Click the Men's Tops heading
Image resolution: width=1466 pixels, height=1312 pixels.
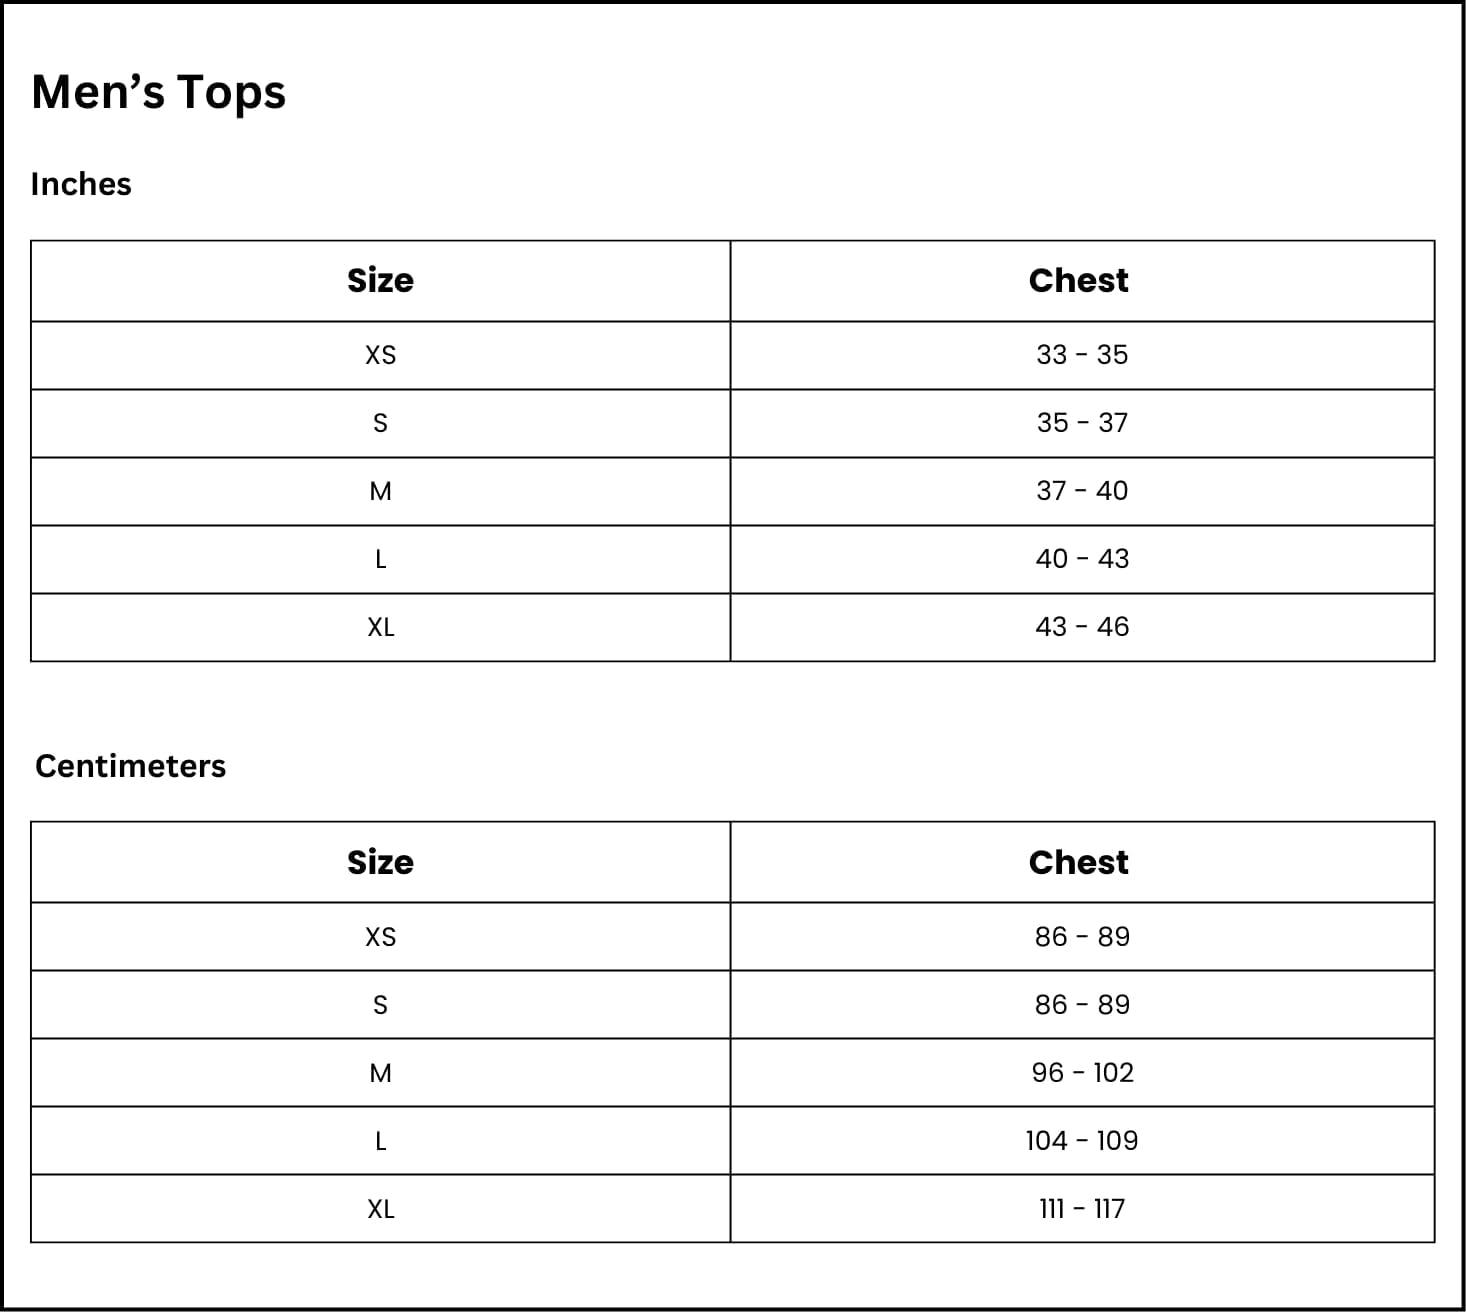click(158, 92)
